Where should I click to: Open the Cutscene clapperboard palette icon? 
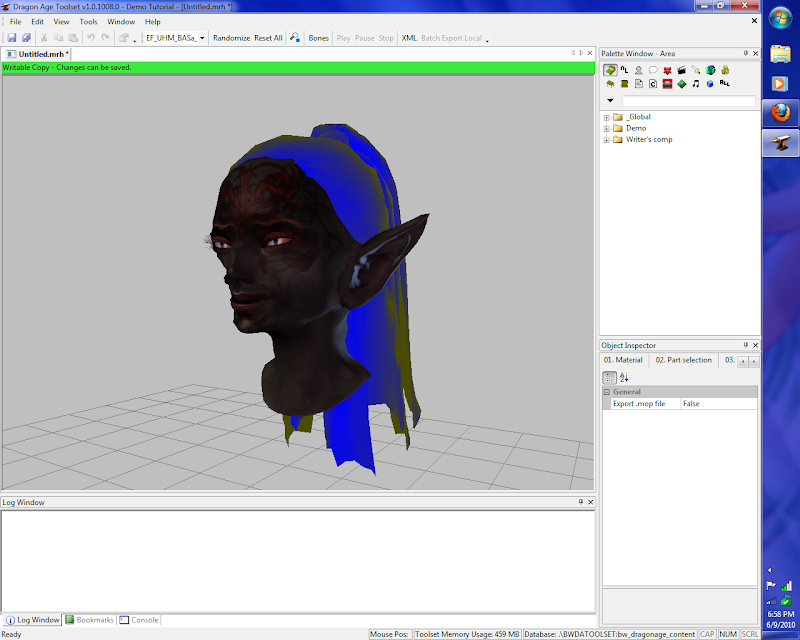(x=681, y=70)
